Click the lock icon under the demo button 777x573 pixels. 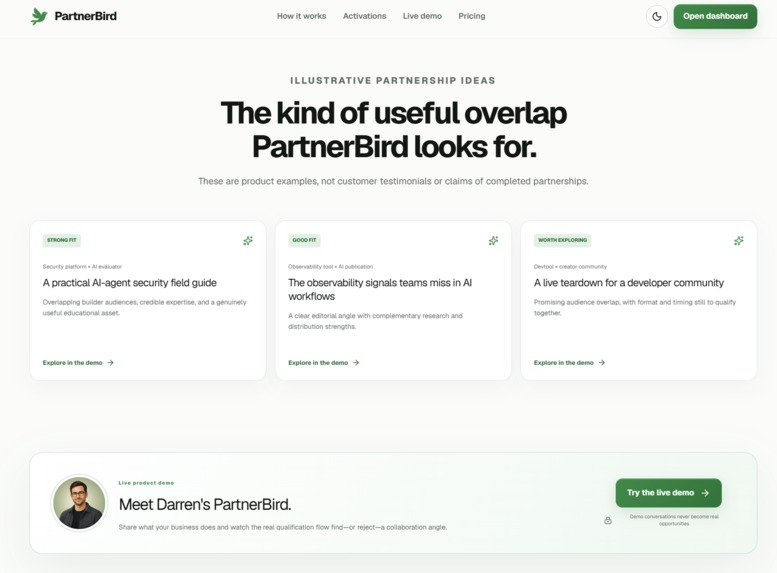point(608,520)
